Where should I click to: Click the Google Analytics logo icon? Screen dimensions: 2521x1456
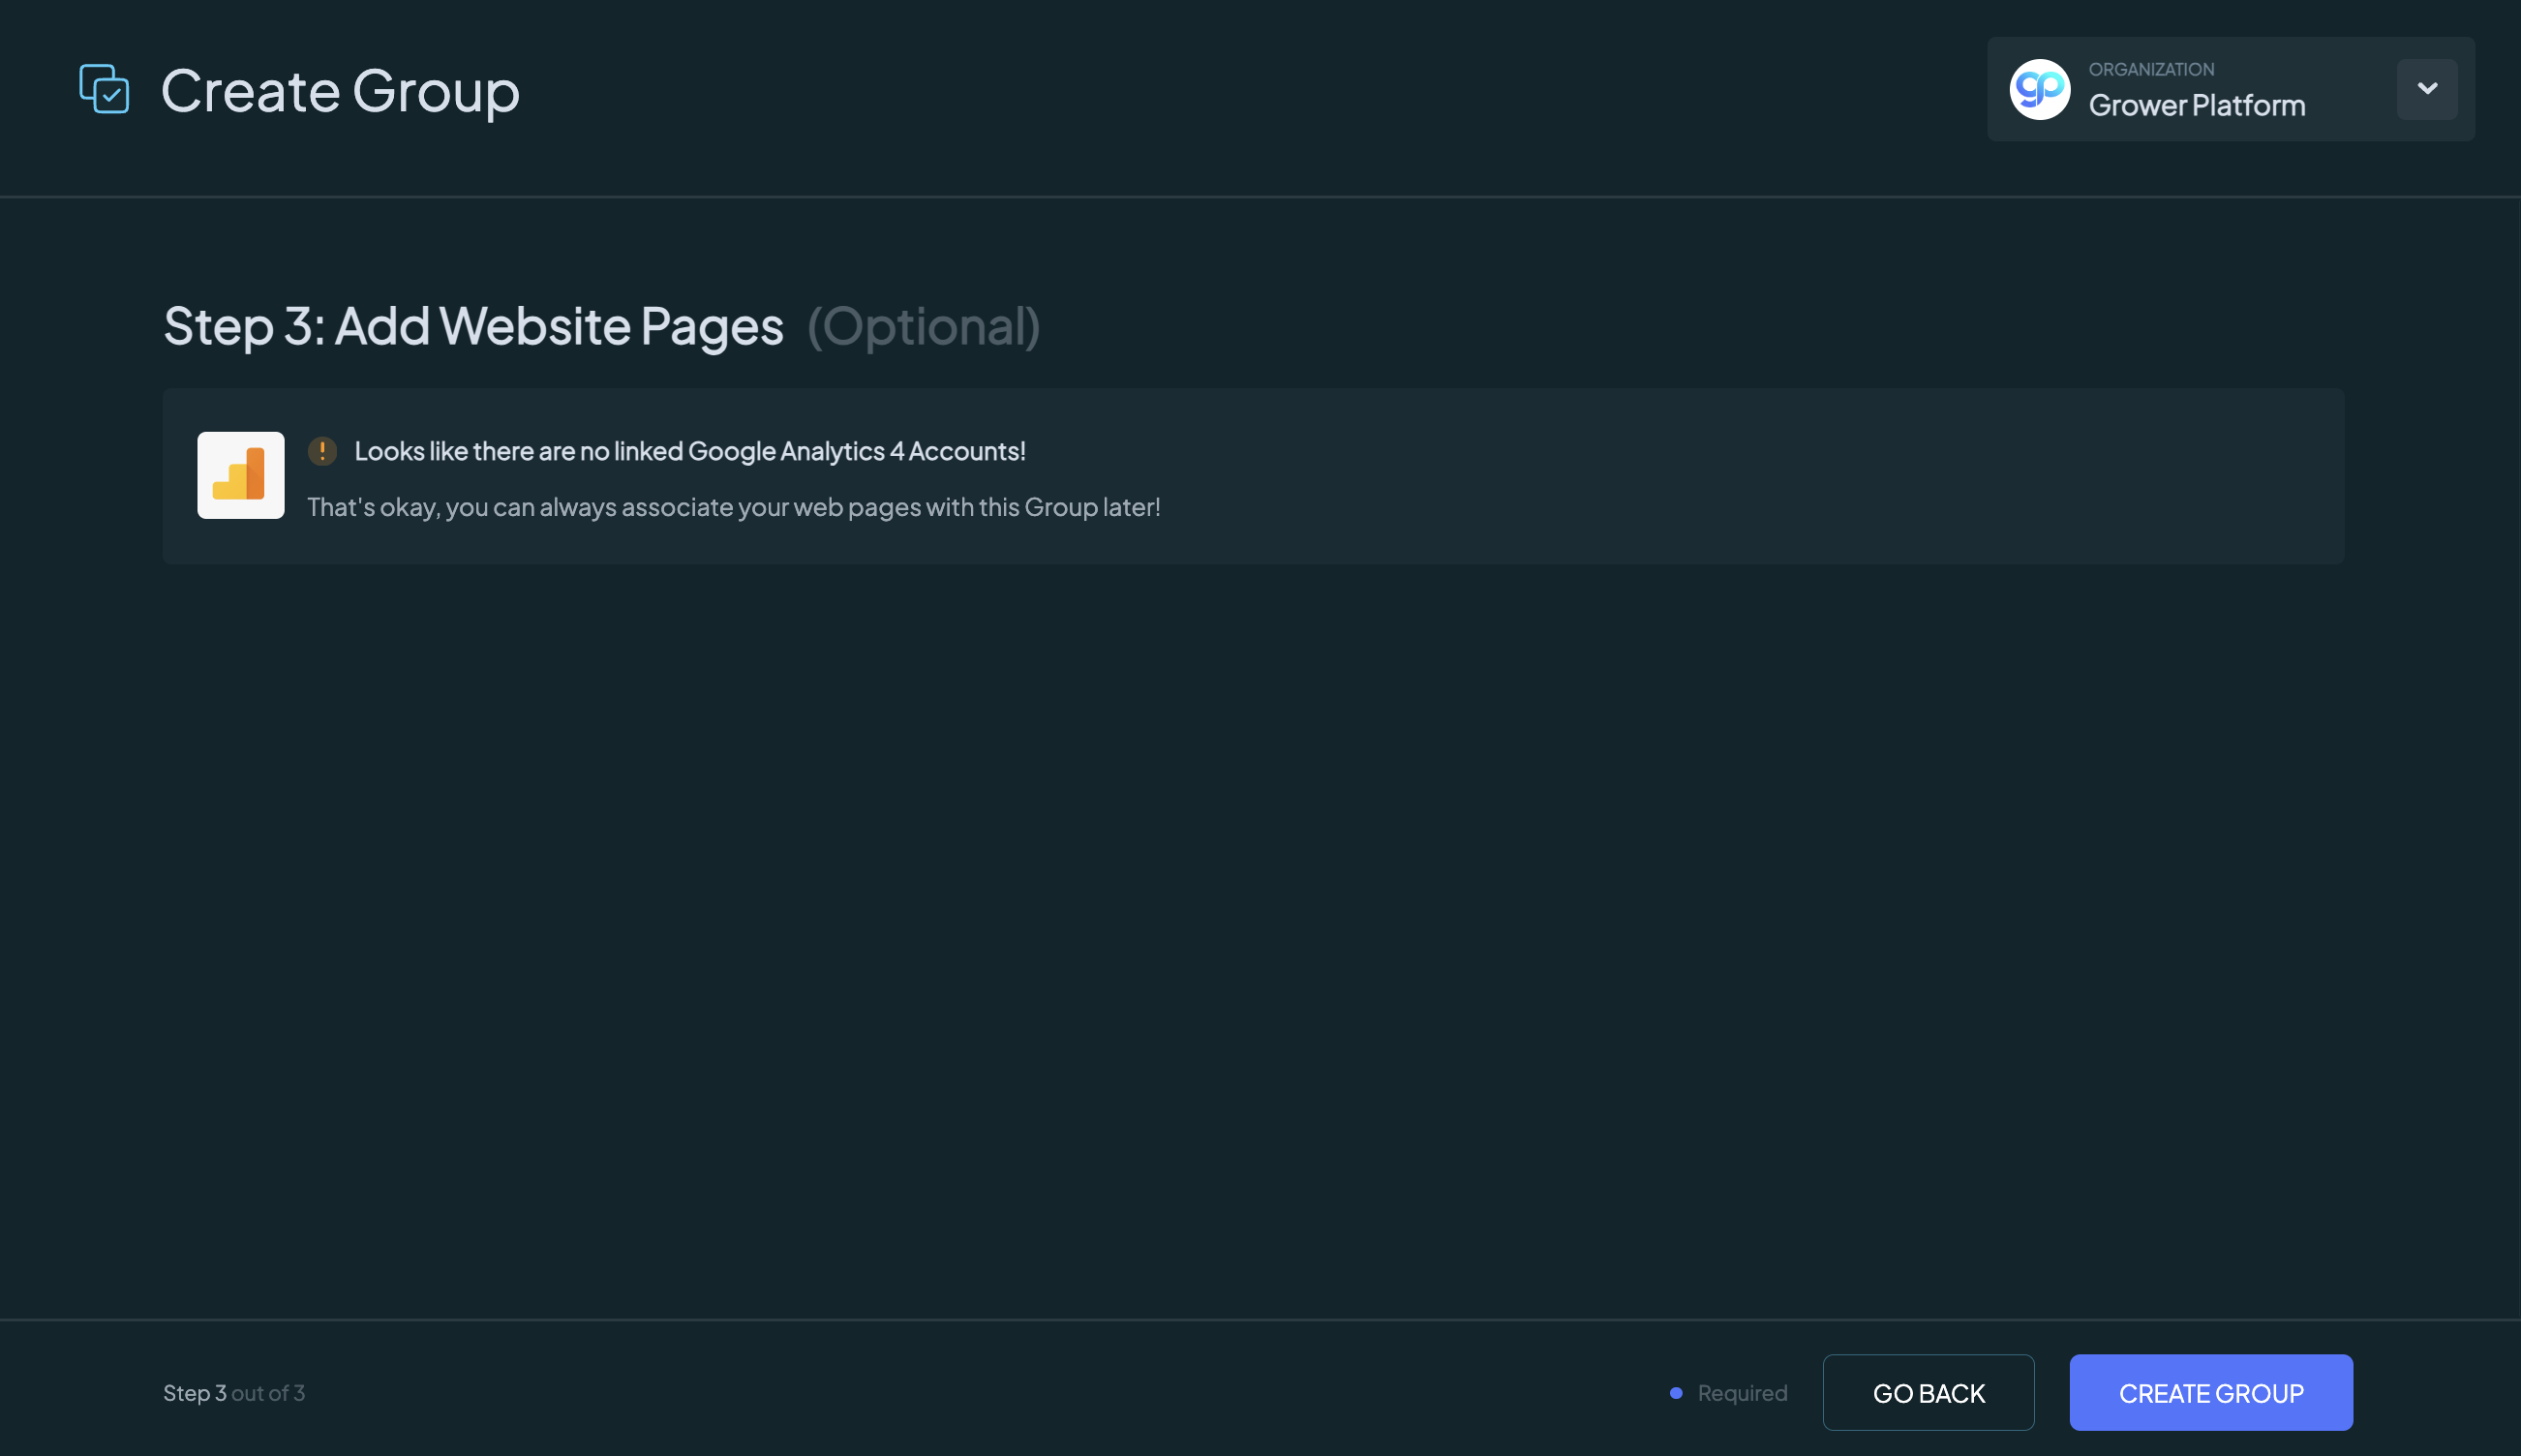241,475
